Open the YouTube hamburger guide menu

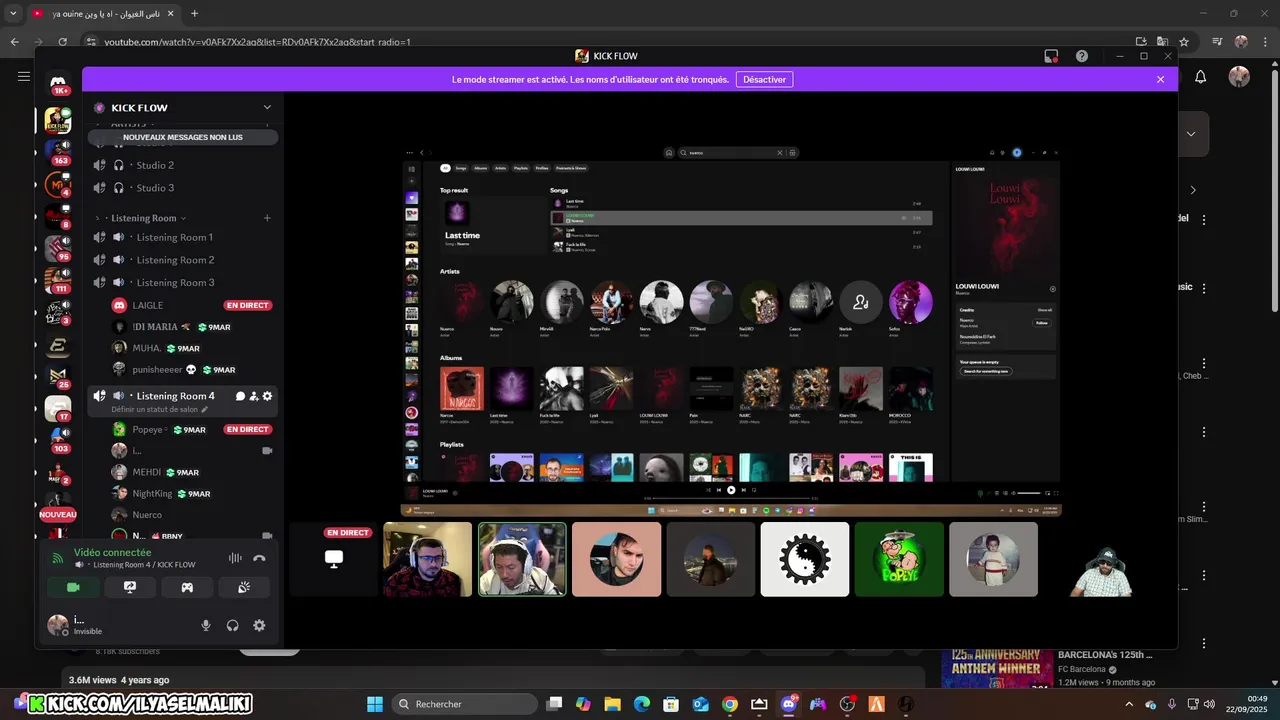23,76
